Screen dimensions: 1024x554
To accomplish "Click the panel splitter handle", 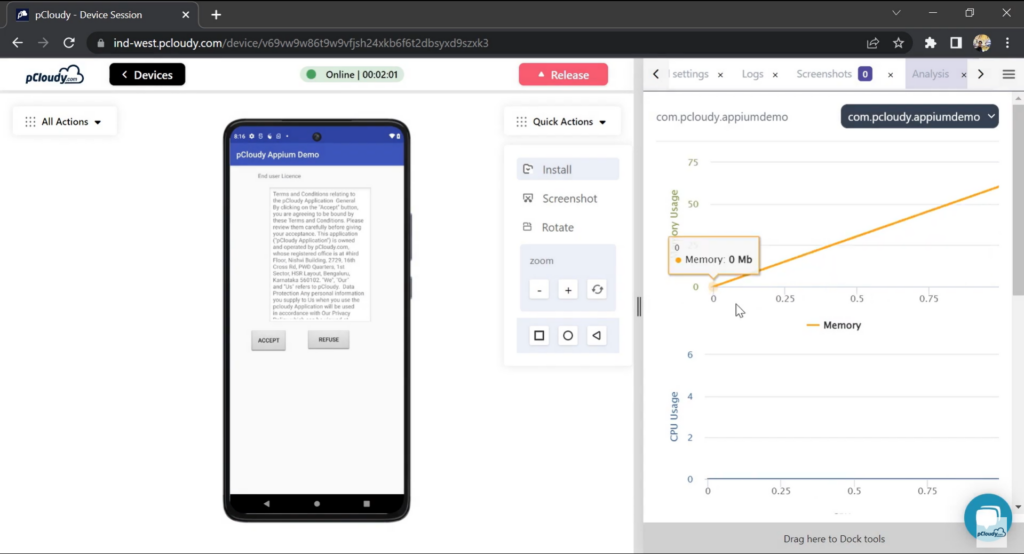I will 639,306.
